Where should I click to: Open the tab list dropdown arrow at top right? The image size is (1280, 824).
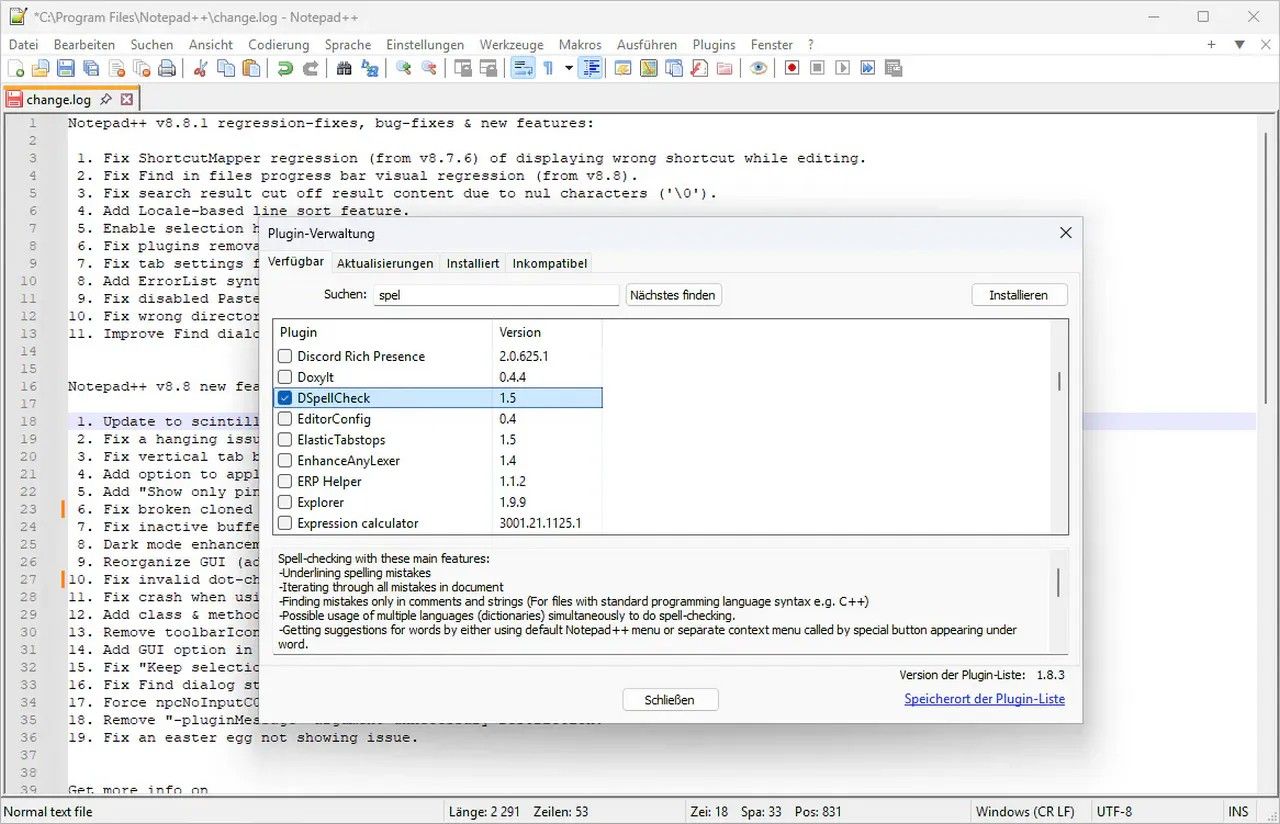(1239, 45)
